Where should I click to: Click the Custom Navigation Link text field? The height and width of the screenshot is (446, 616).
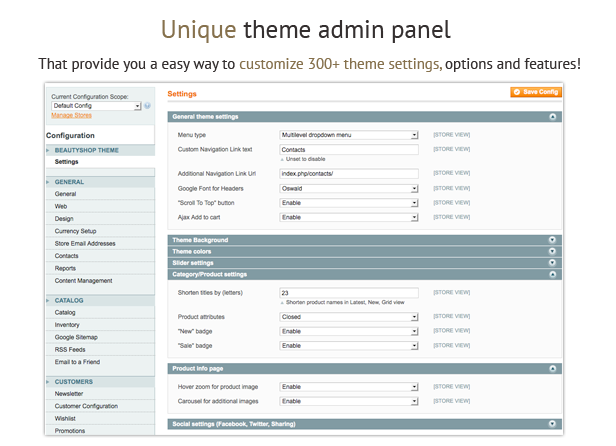point(349,149)
